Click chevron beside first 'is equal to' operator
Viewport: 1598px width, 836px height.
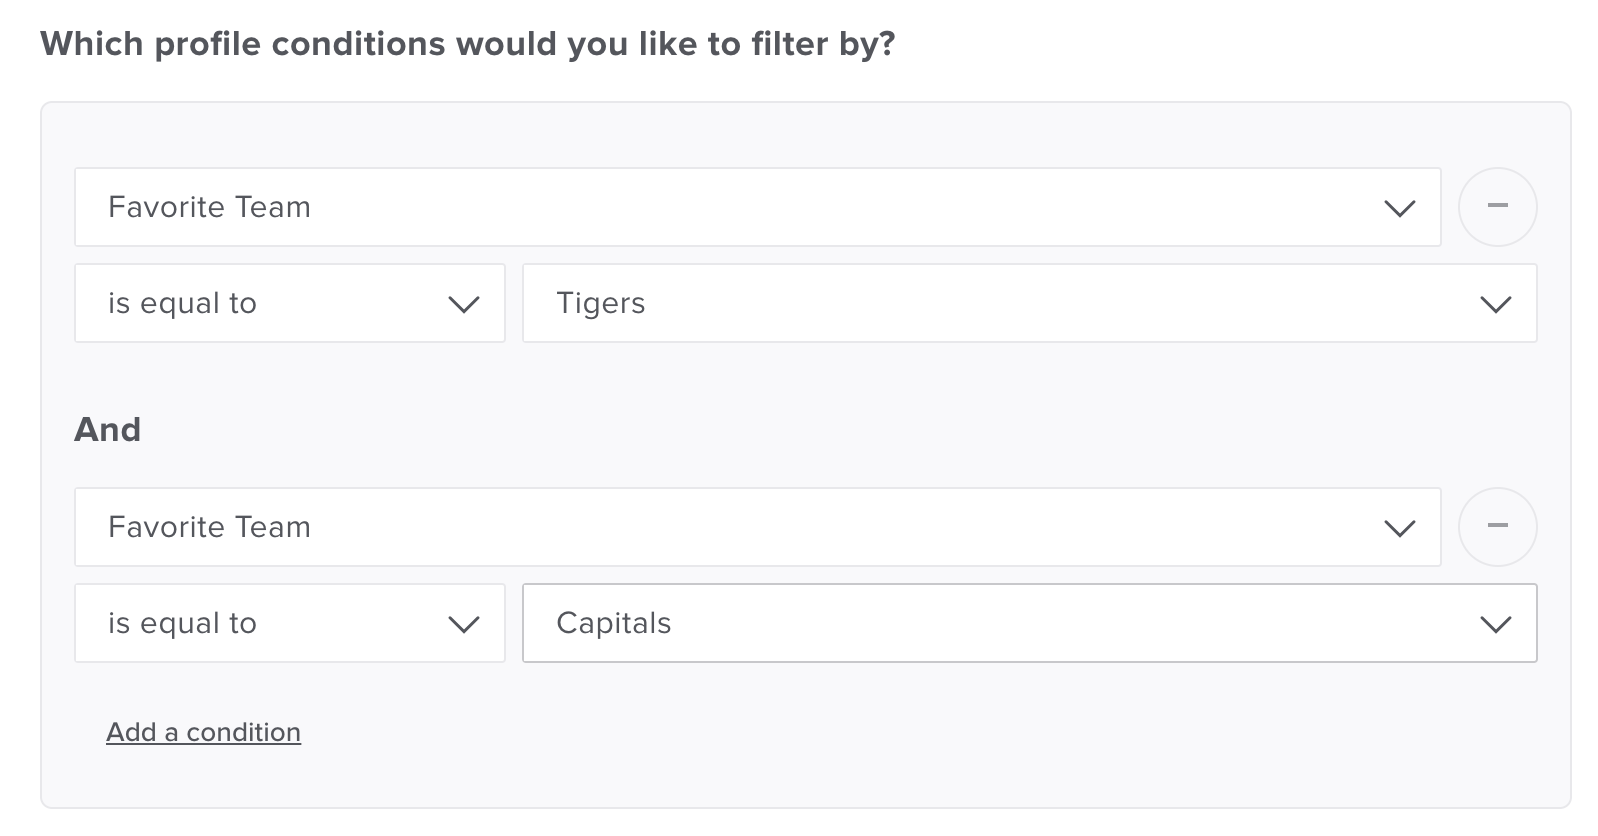(464, 304)
